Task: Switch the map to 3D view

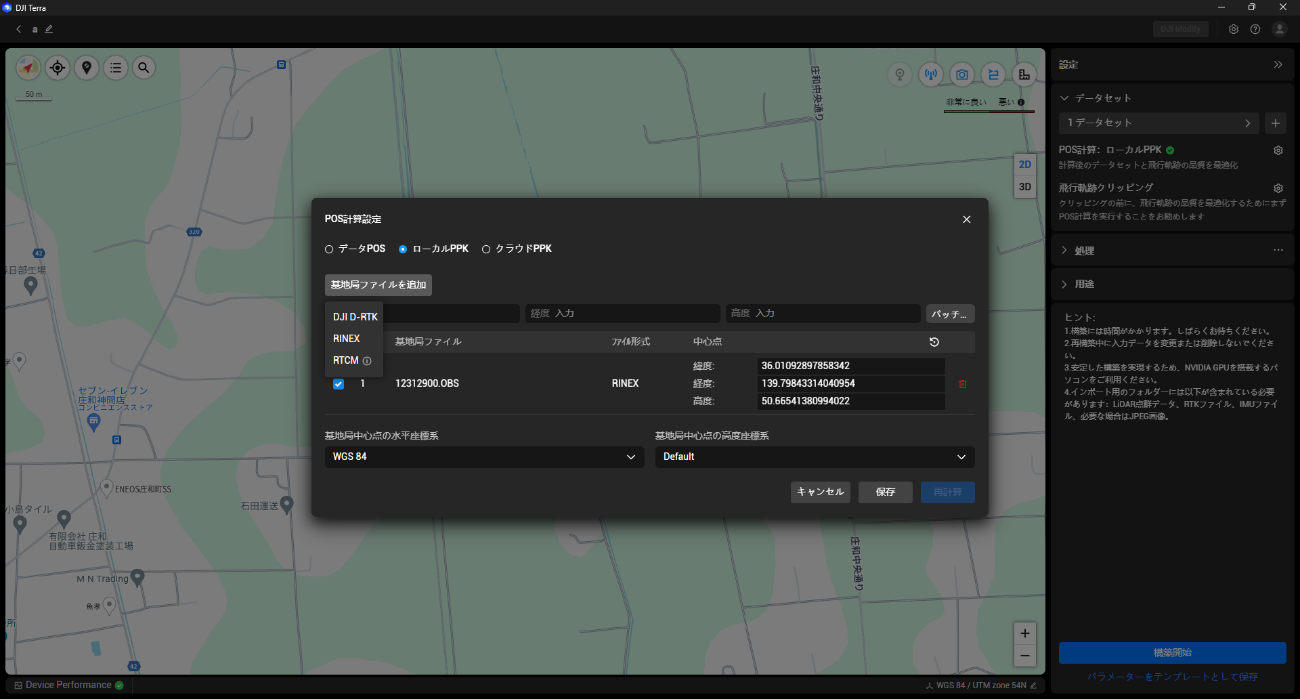Action: click(x=1025, y=187)
